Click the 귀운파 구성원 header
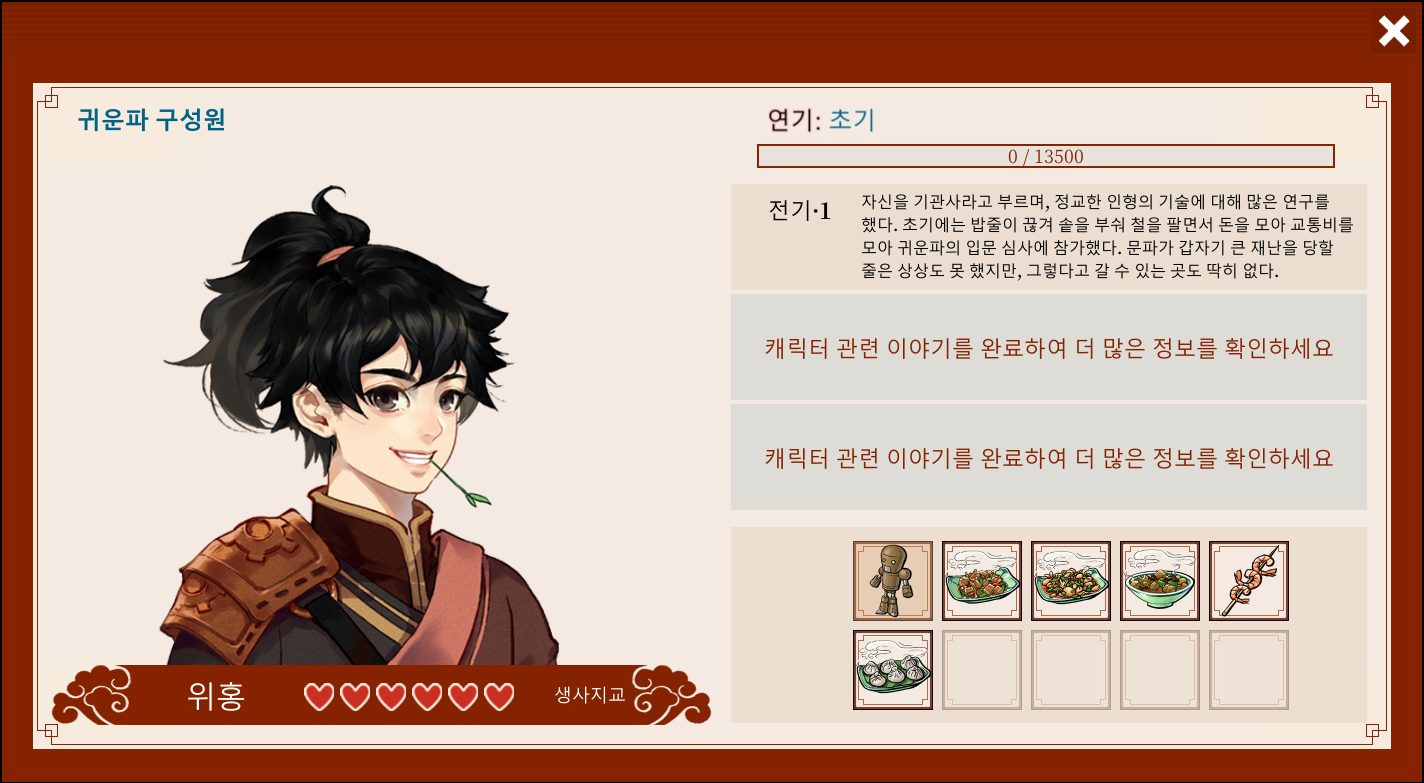Image resolution: width=1424 pixels, height=783 pixels. 151,120
